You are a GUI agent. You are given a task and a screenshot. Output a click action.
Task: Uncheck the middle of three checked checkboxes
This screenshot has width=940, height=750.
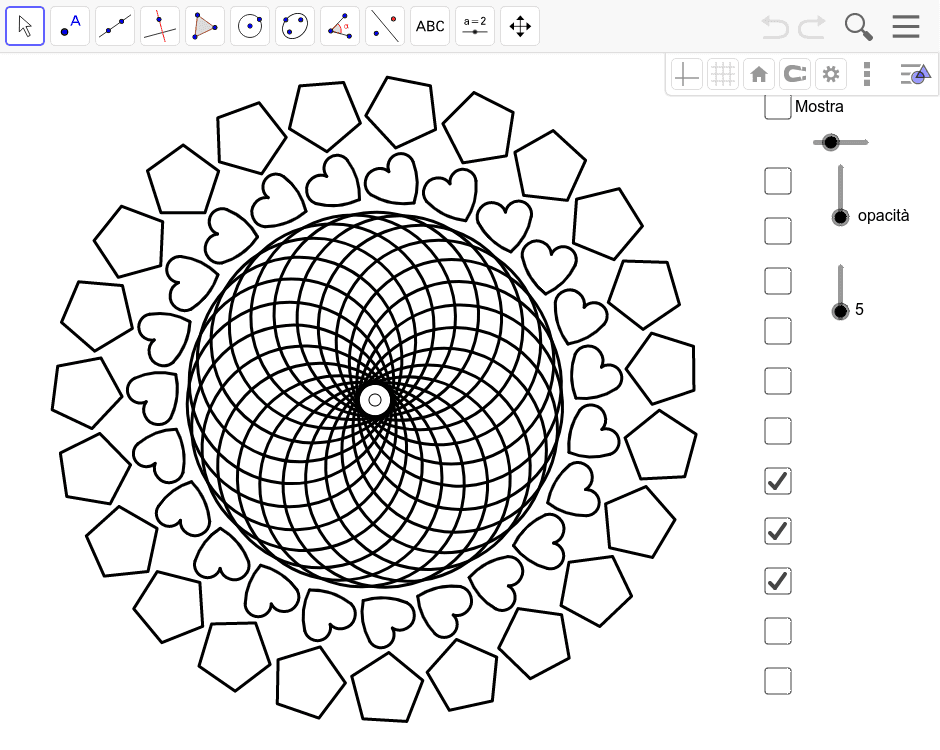tap(778, 531)
